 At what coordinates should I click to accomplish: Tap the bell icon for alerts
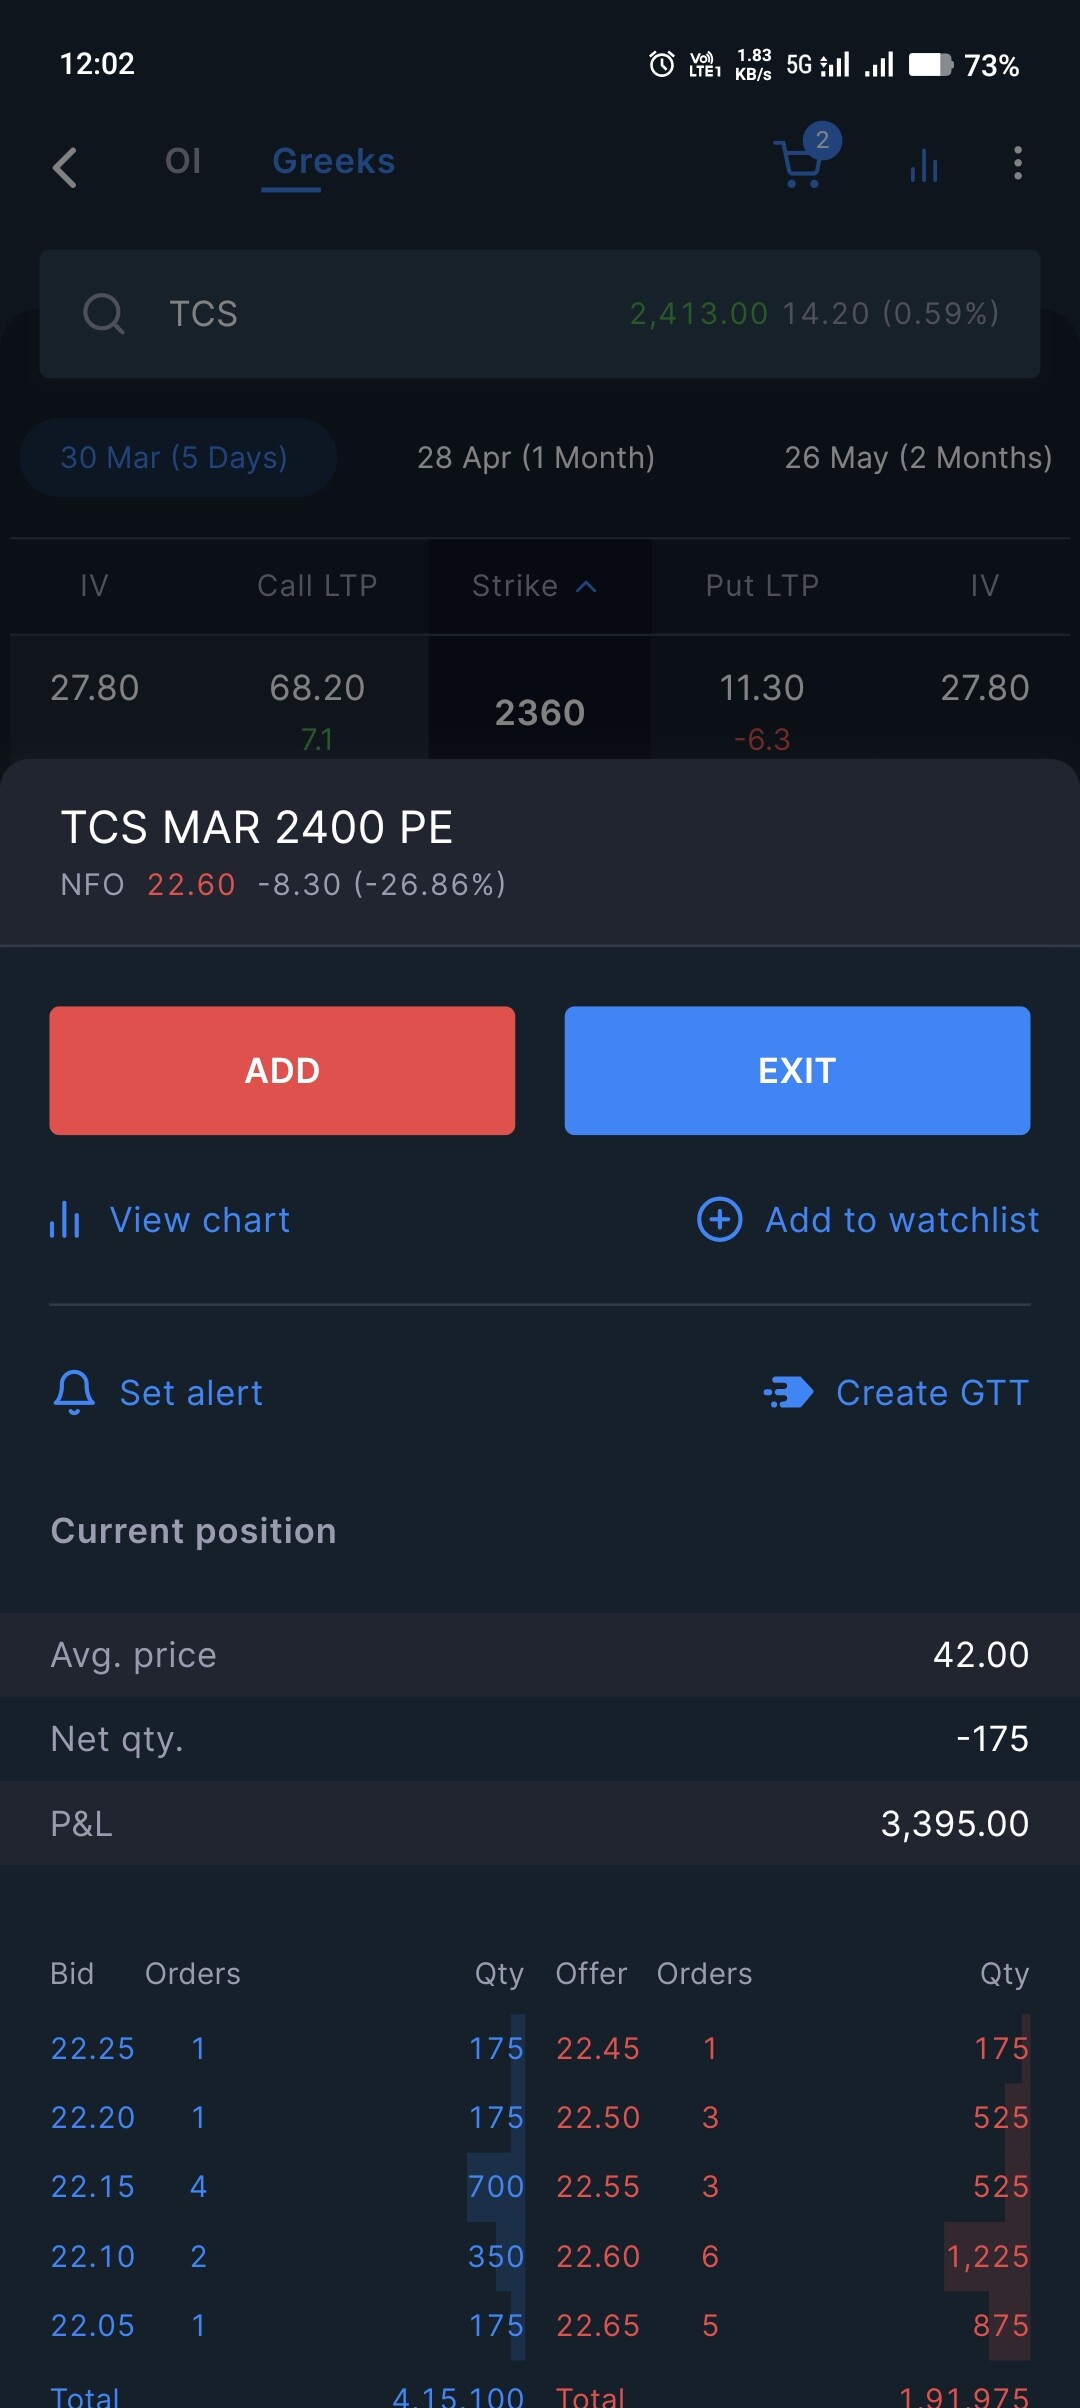(x=74, y=1392)
